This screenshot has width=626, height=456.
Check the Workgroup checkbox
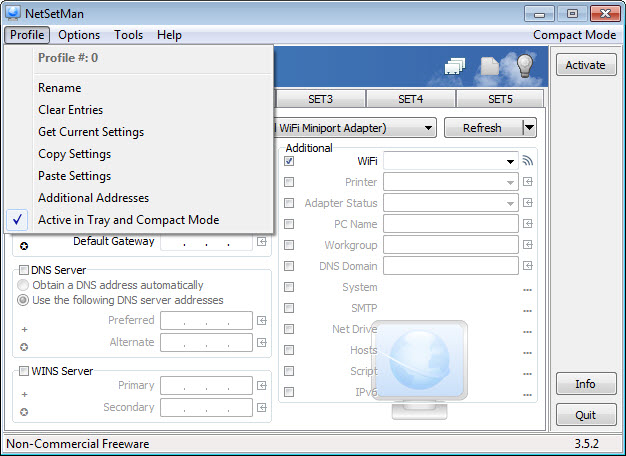[x=289, y=245]
